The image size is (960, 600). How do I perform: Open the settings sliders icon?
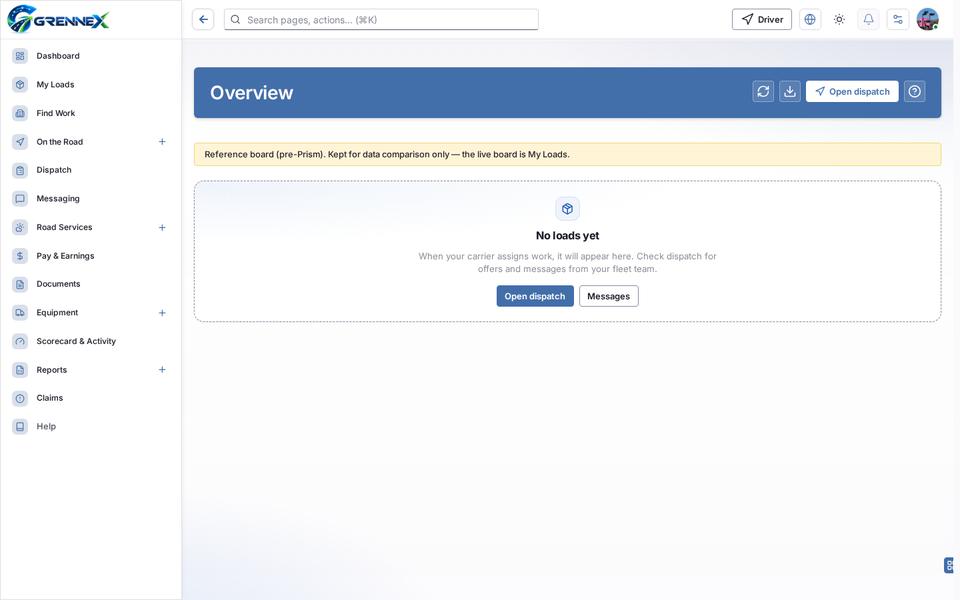pyautogui.click(x=898, y=20)
